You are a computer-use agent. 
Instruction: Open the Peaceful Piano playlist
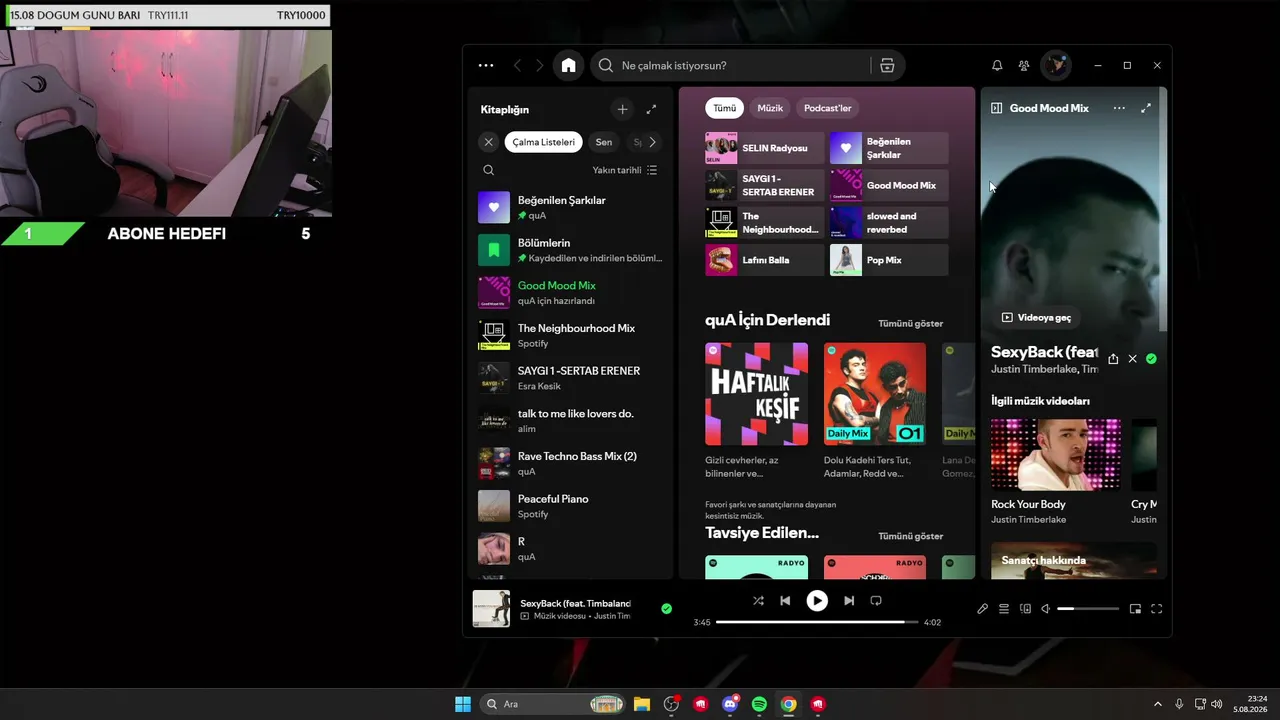(x=570, y=506)
